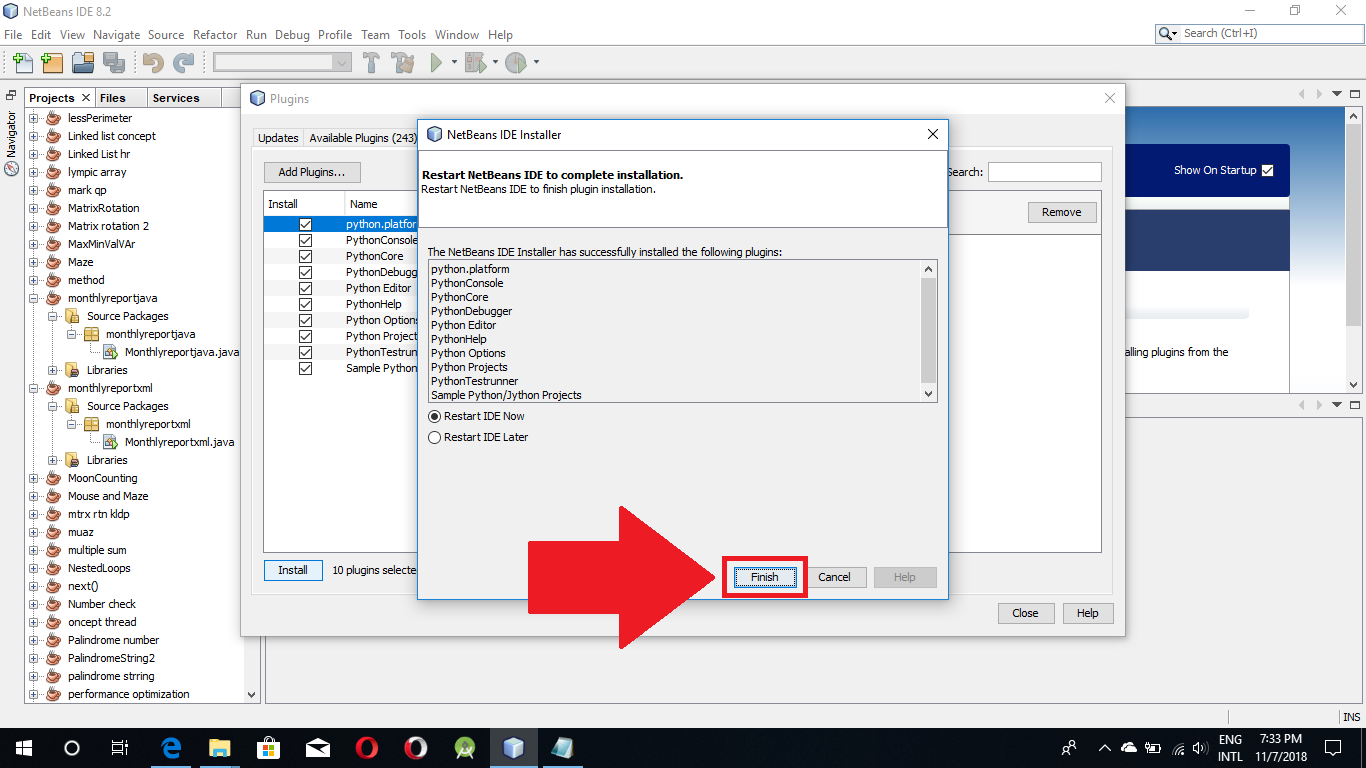Uncheck the Sample Python install checkbox
This screenshot has width=1366, height=768.
pyautogui.click(x=305, y=368)
